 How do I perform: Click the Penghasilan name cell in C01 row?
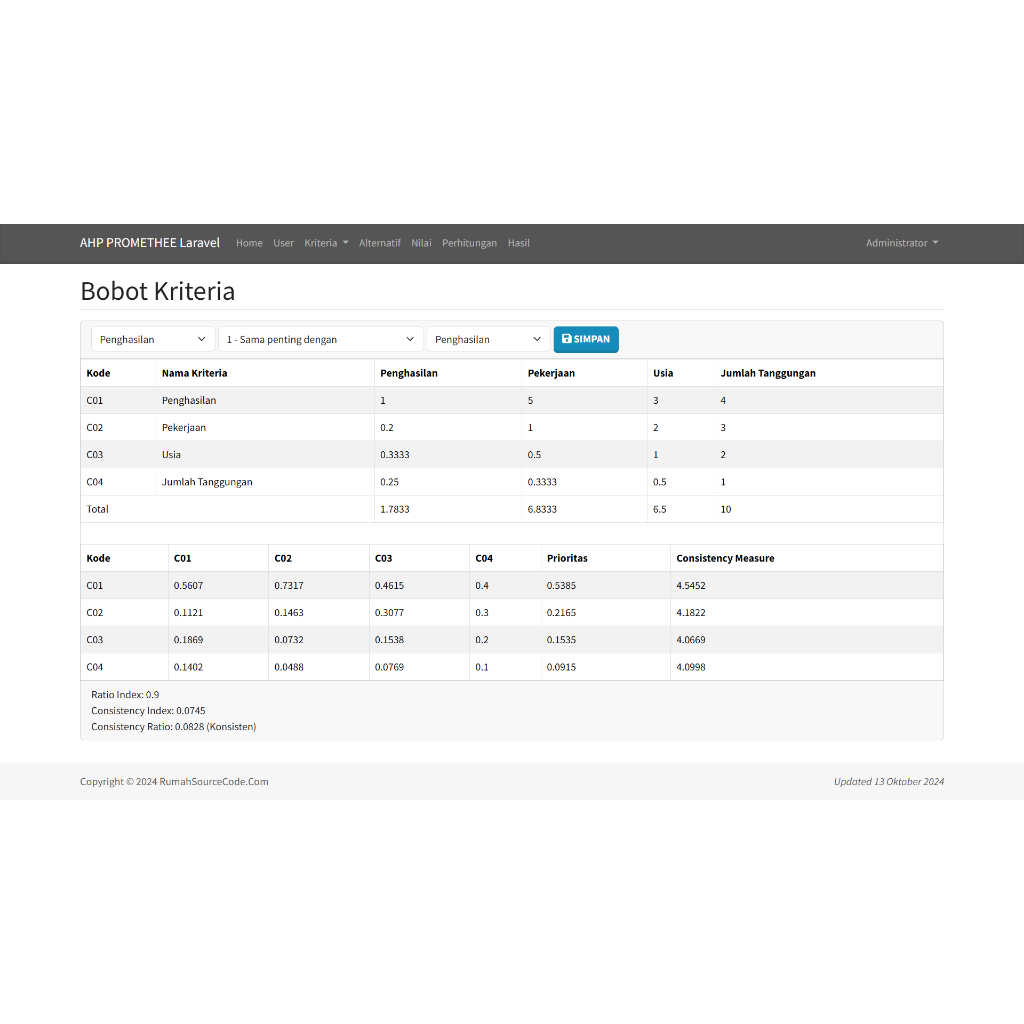189,400
